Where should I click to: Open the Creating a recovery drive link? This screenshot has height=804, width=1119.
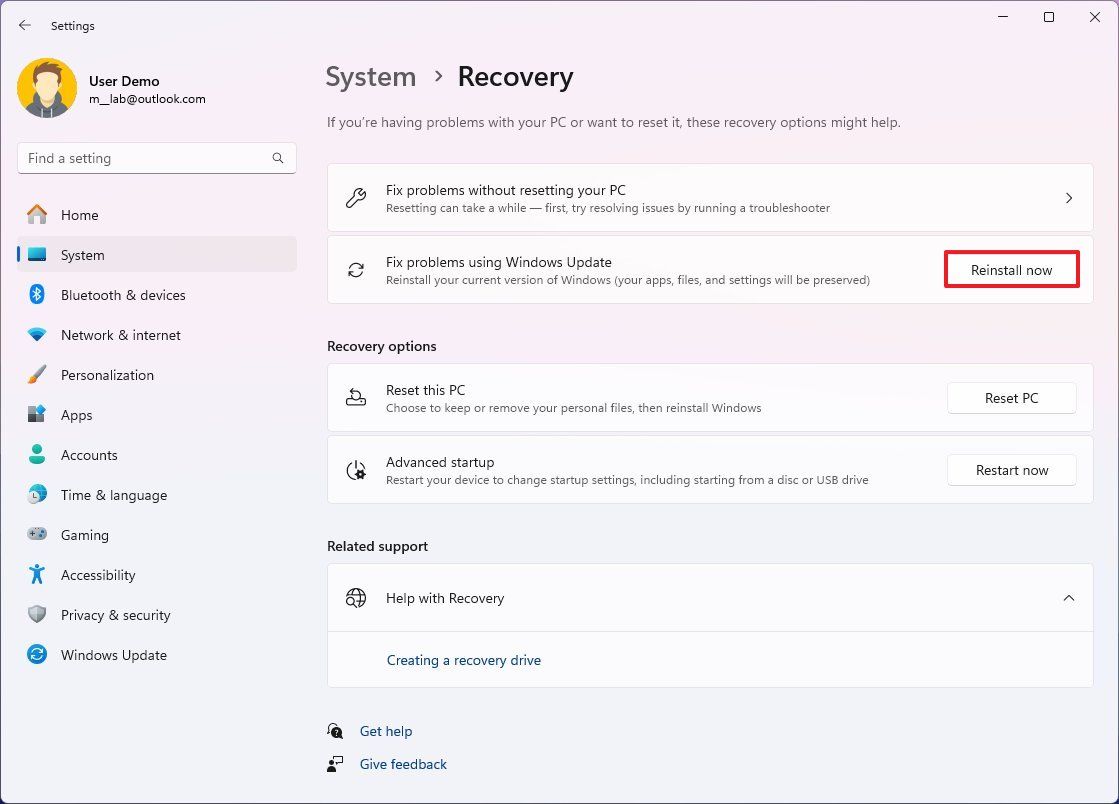[x=464, y=660]
